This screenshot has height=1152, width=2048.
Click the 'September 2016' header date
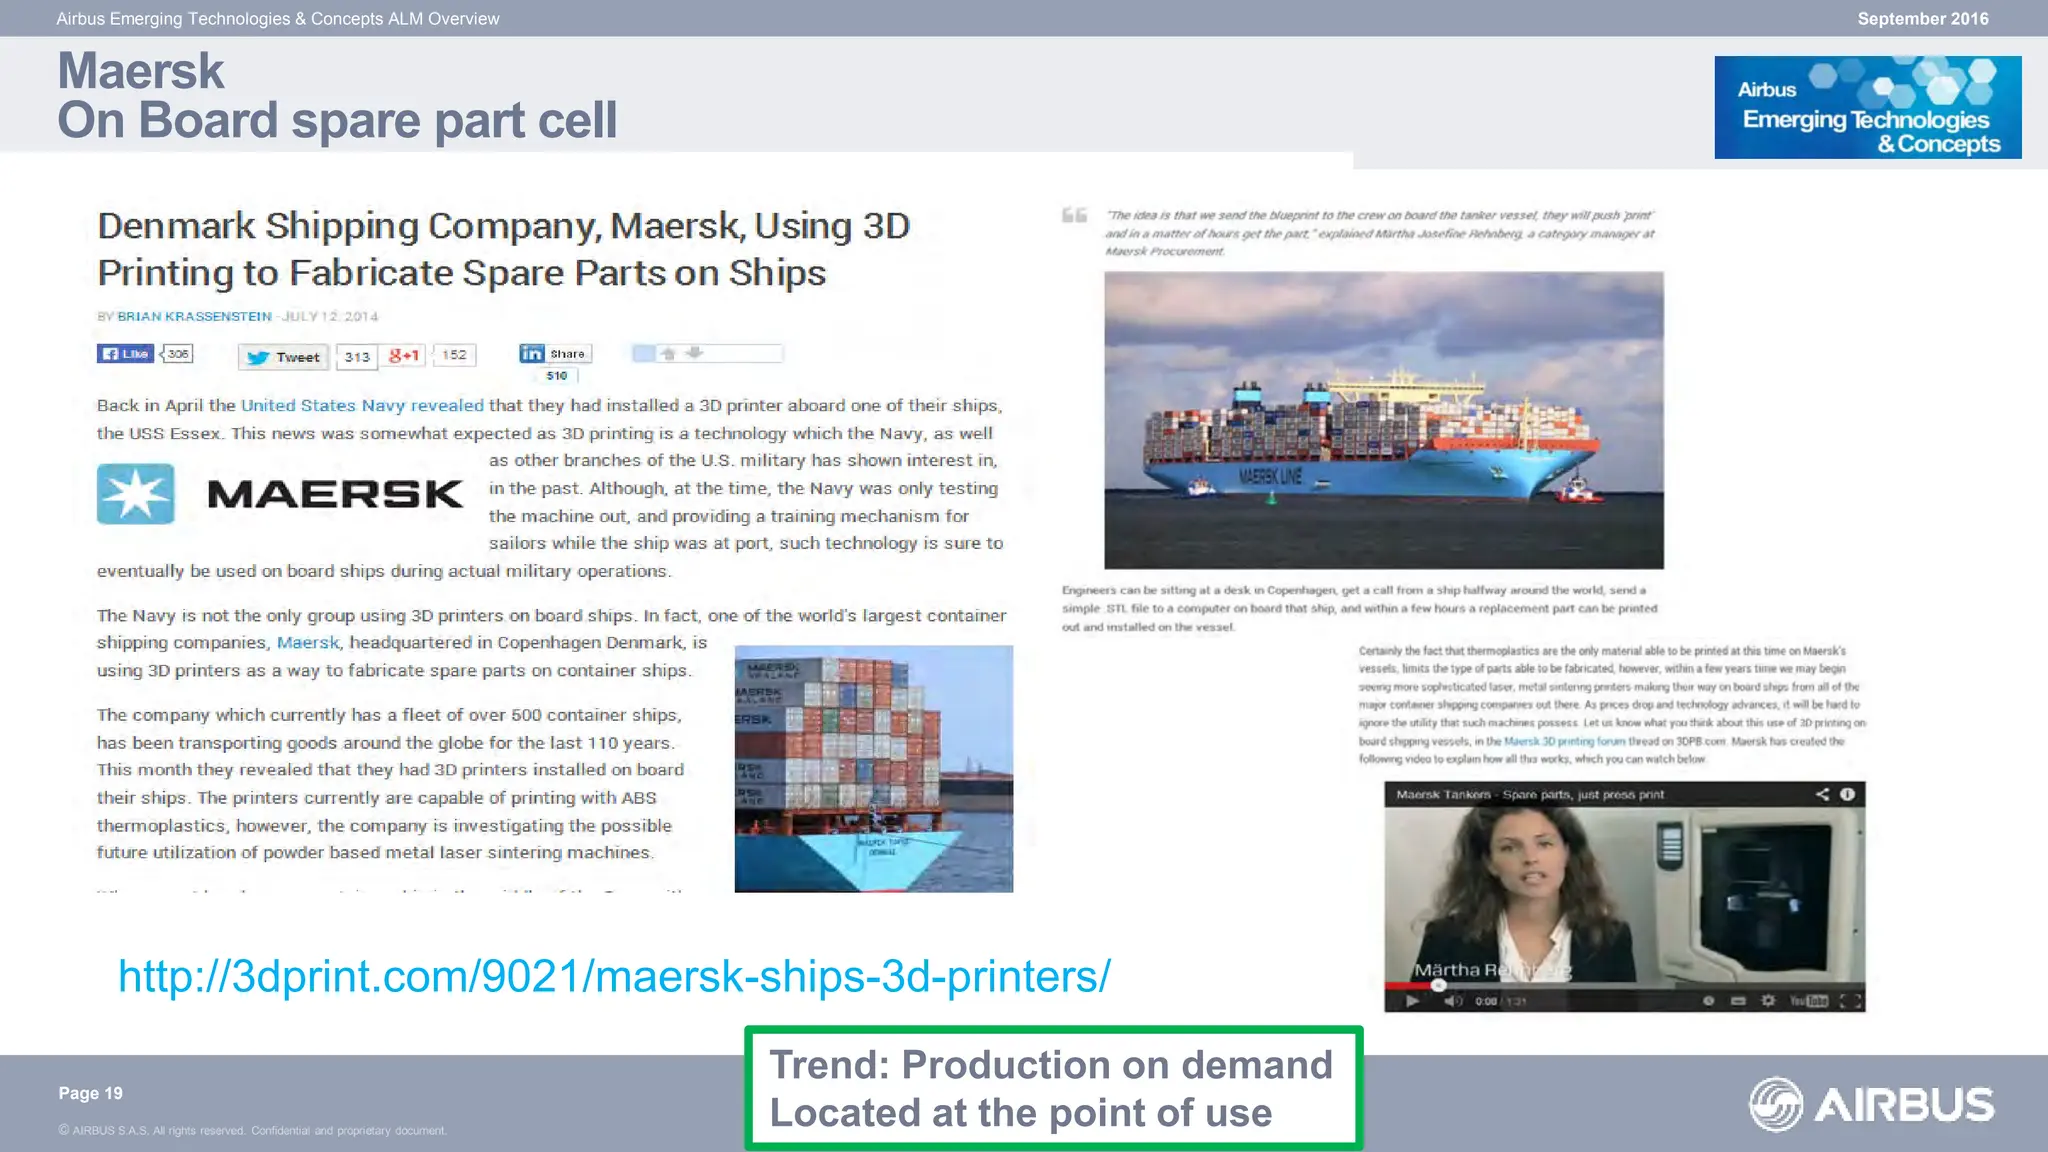[1923, 18]
